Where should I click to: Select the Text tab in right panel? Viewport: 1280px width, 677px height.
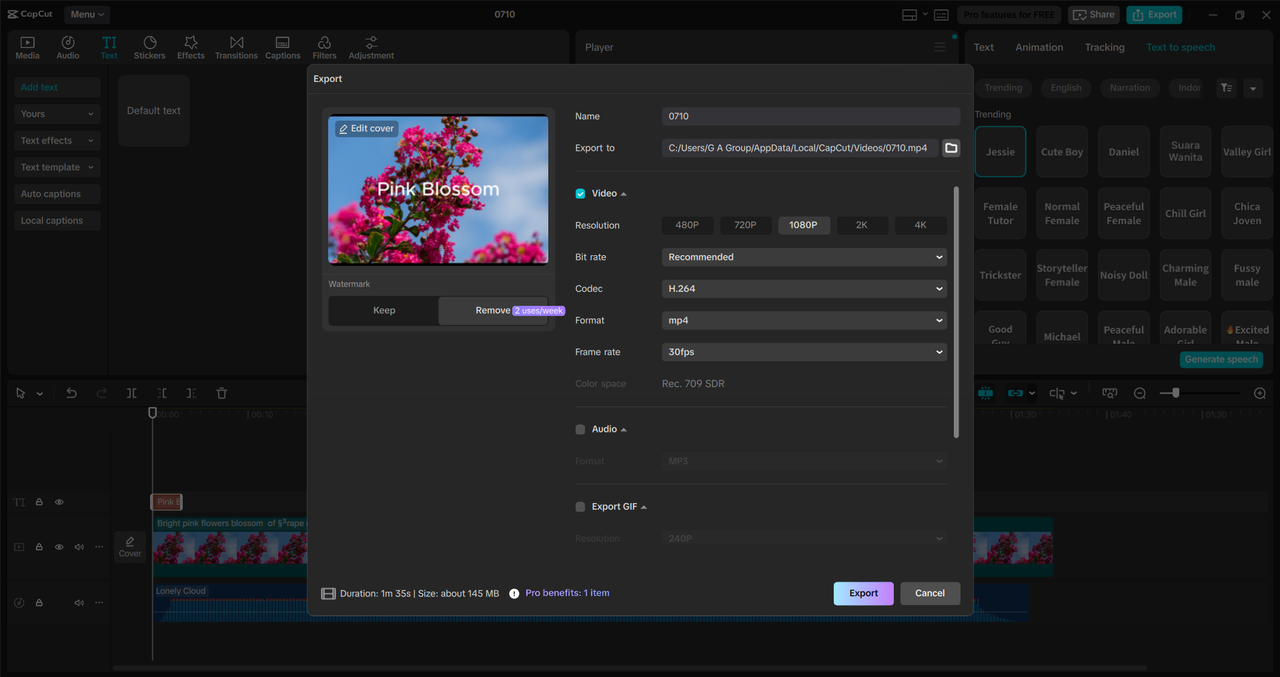coord(984,47)
